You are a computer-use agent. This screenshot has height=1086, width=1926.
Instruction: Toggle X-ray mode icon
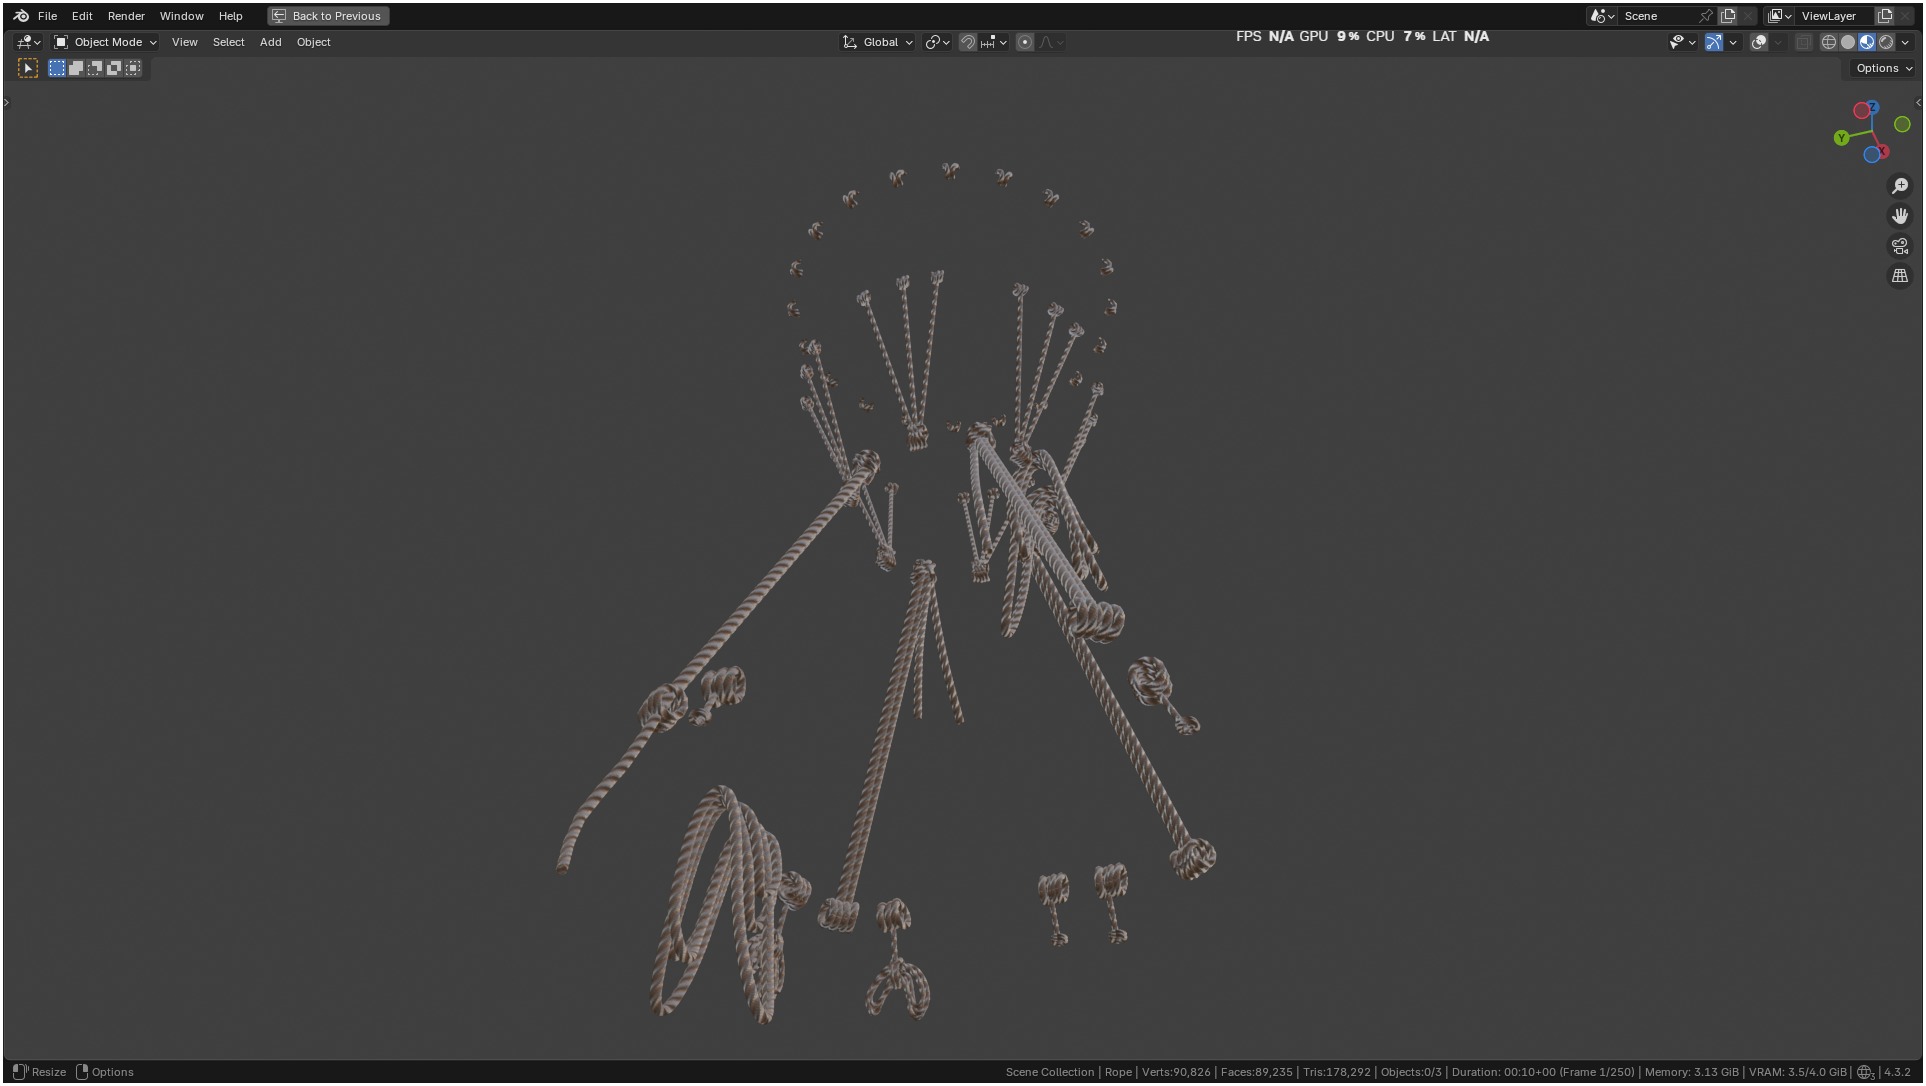(1803, 42)
